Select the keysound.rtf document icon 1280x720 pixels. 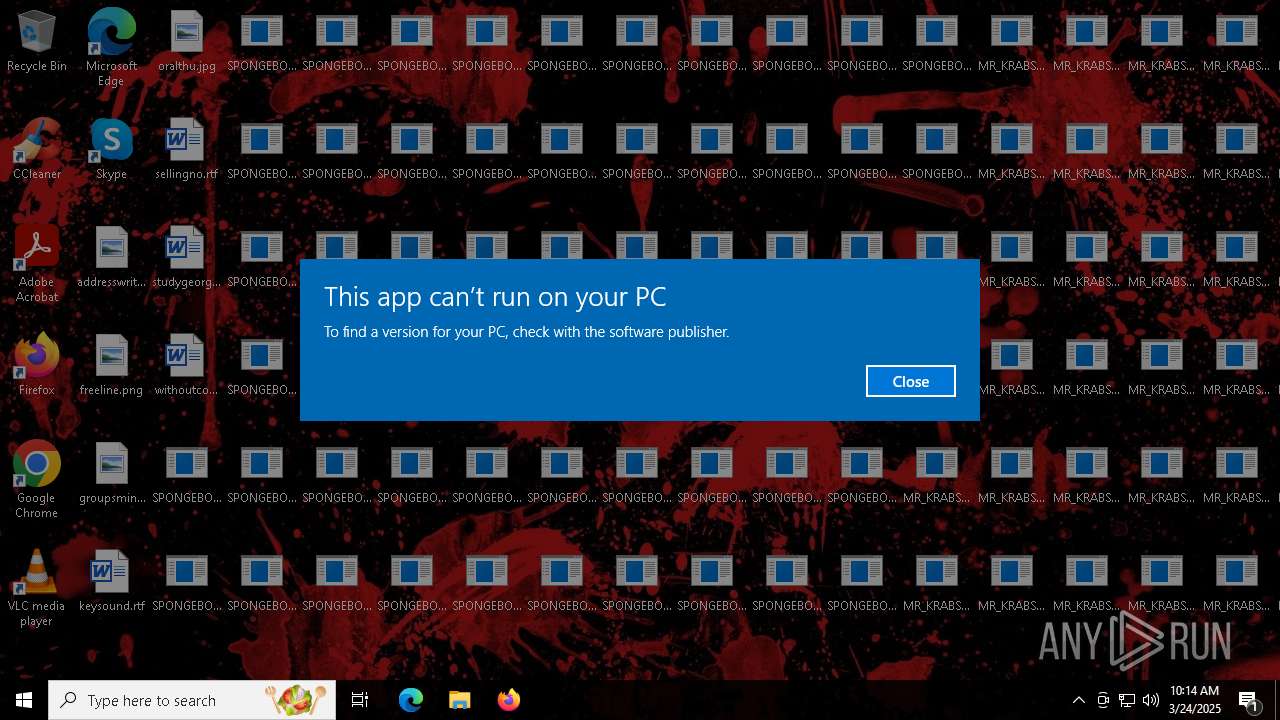pos(111,582)
